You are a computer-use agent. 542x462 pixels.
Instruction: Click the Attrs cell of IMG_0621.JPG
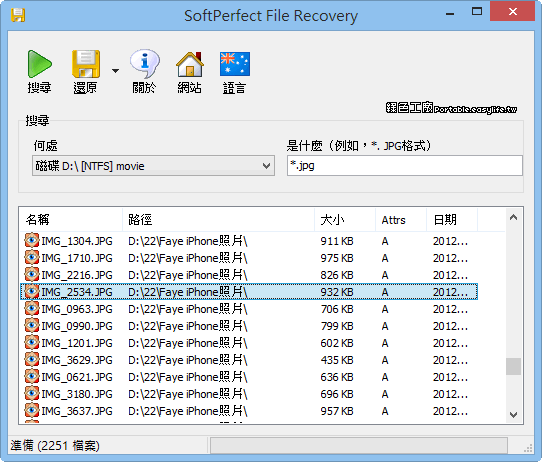(x=385, y=377)
